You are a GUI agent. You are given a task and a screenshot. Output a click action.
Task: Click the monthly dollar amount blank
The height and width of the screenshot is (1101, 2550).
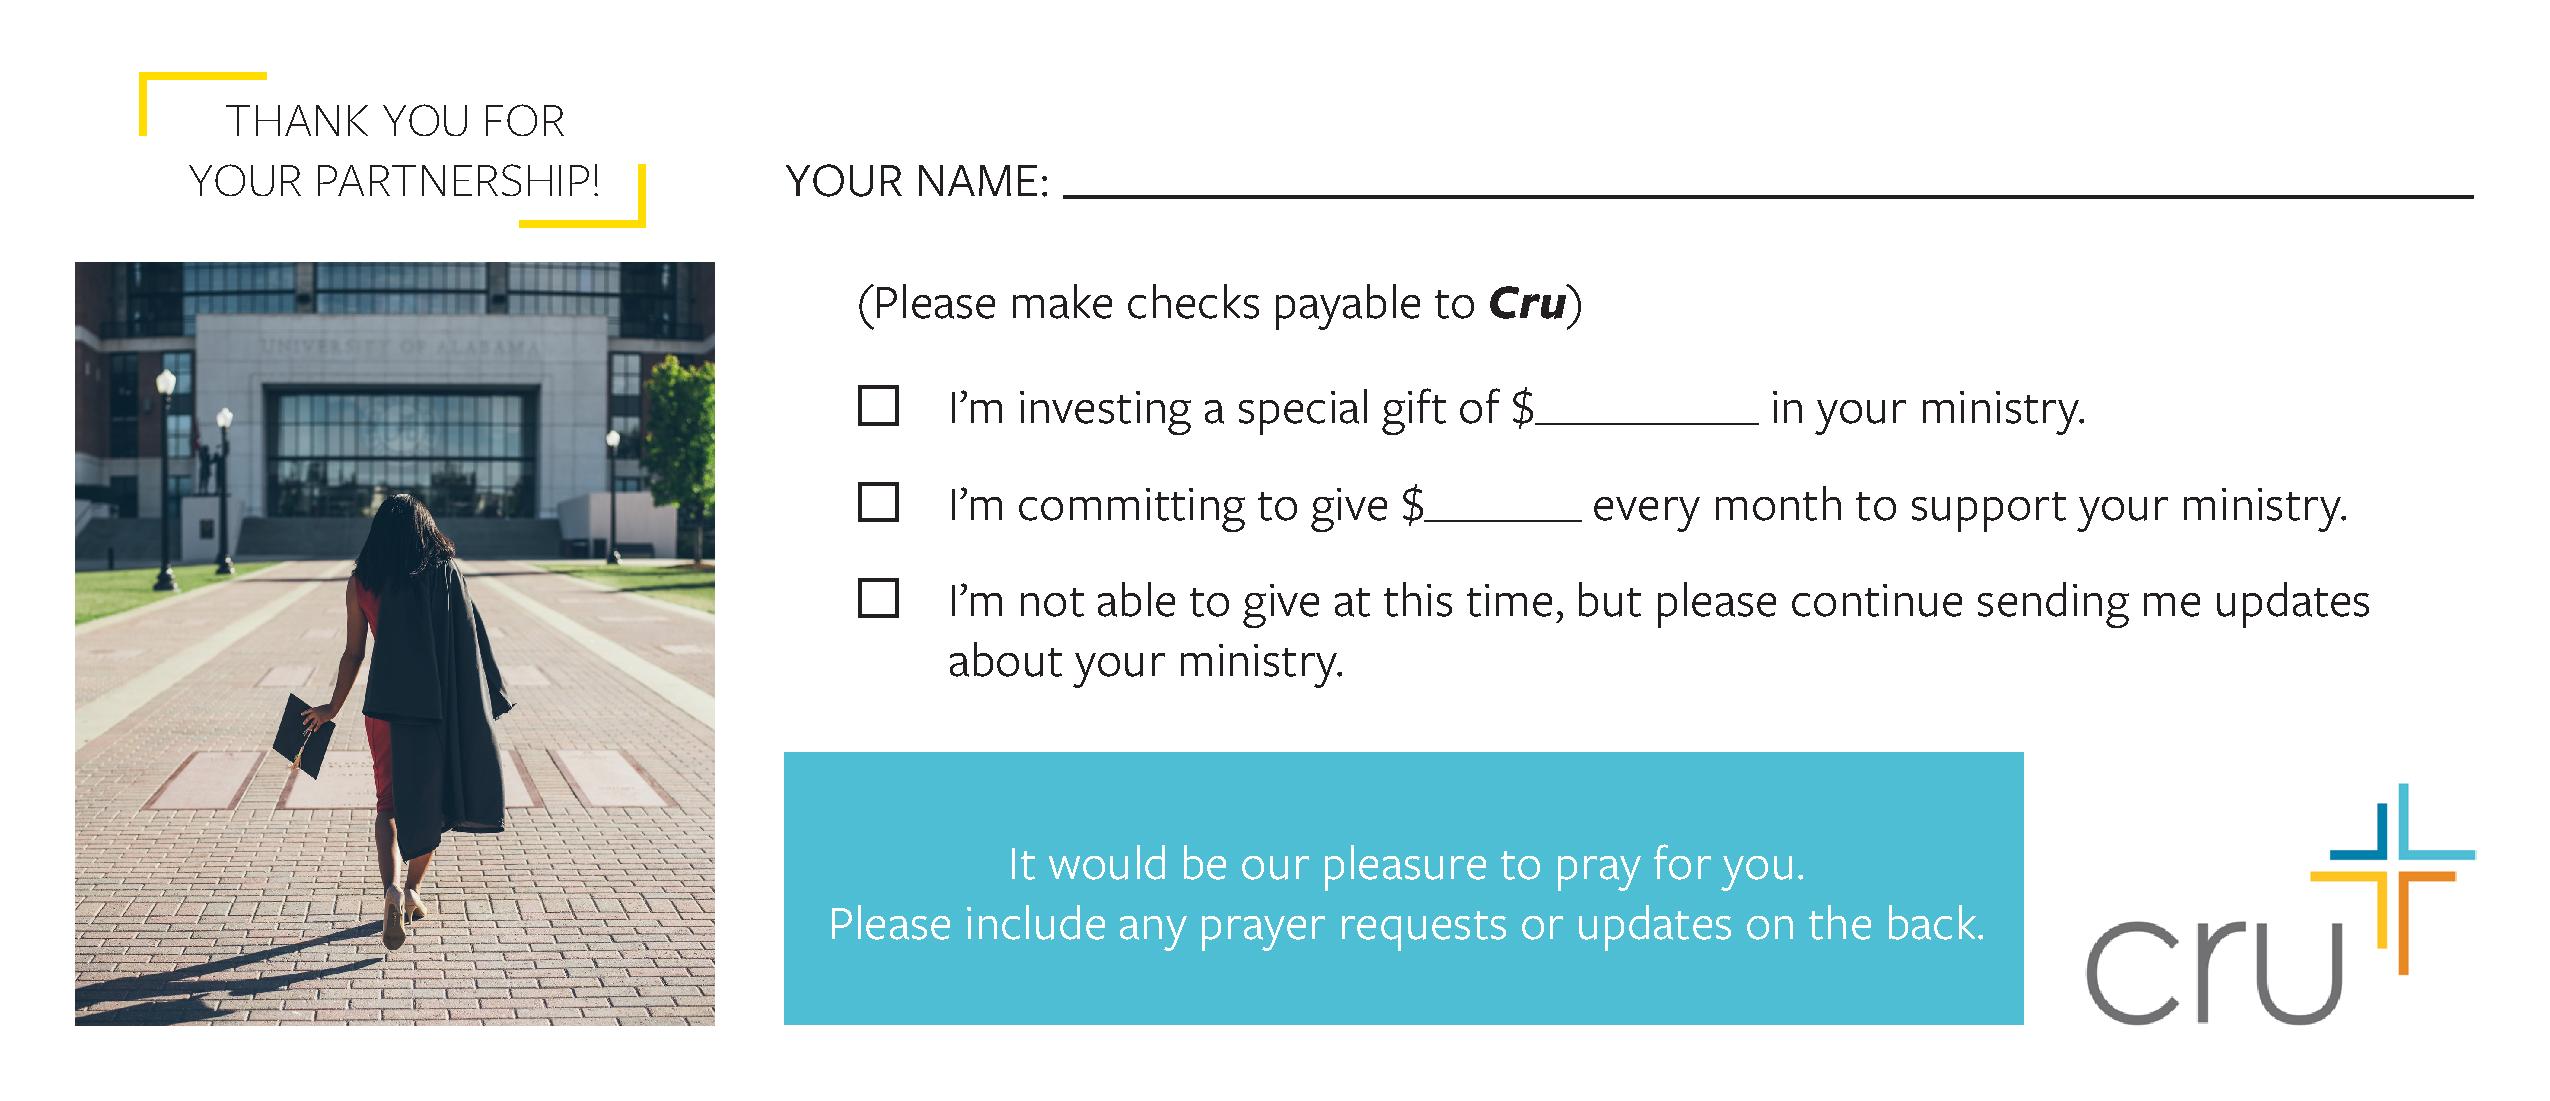click(x=1503, y=505)
